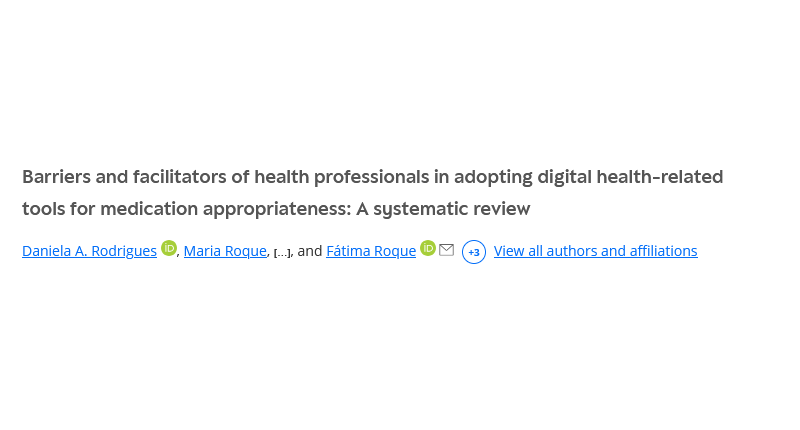Expand the hidden authors ellipsis

[x=281, y=252]
